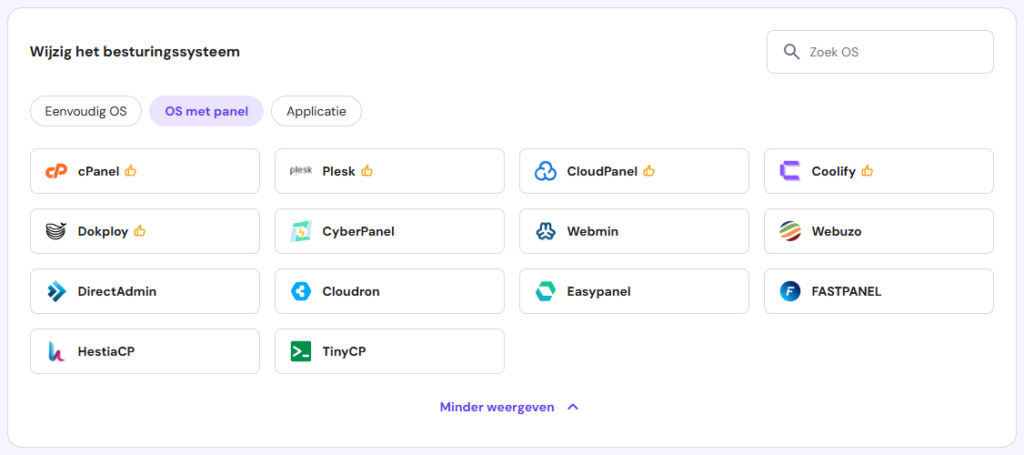Image resolution: width=1024 pixels, height=455 pixels.
Task: Click the Webuzo striped globe icon
Action: (x=790, y=231)
